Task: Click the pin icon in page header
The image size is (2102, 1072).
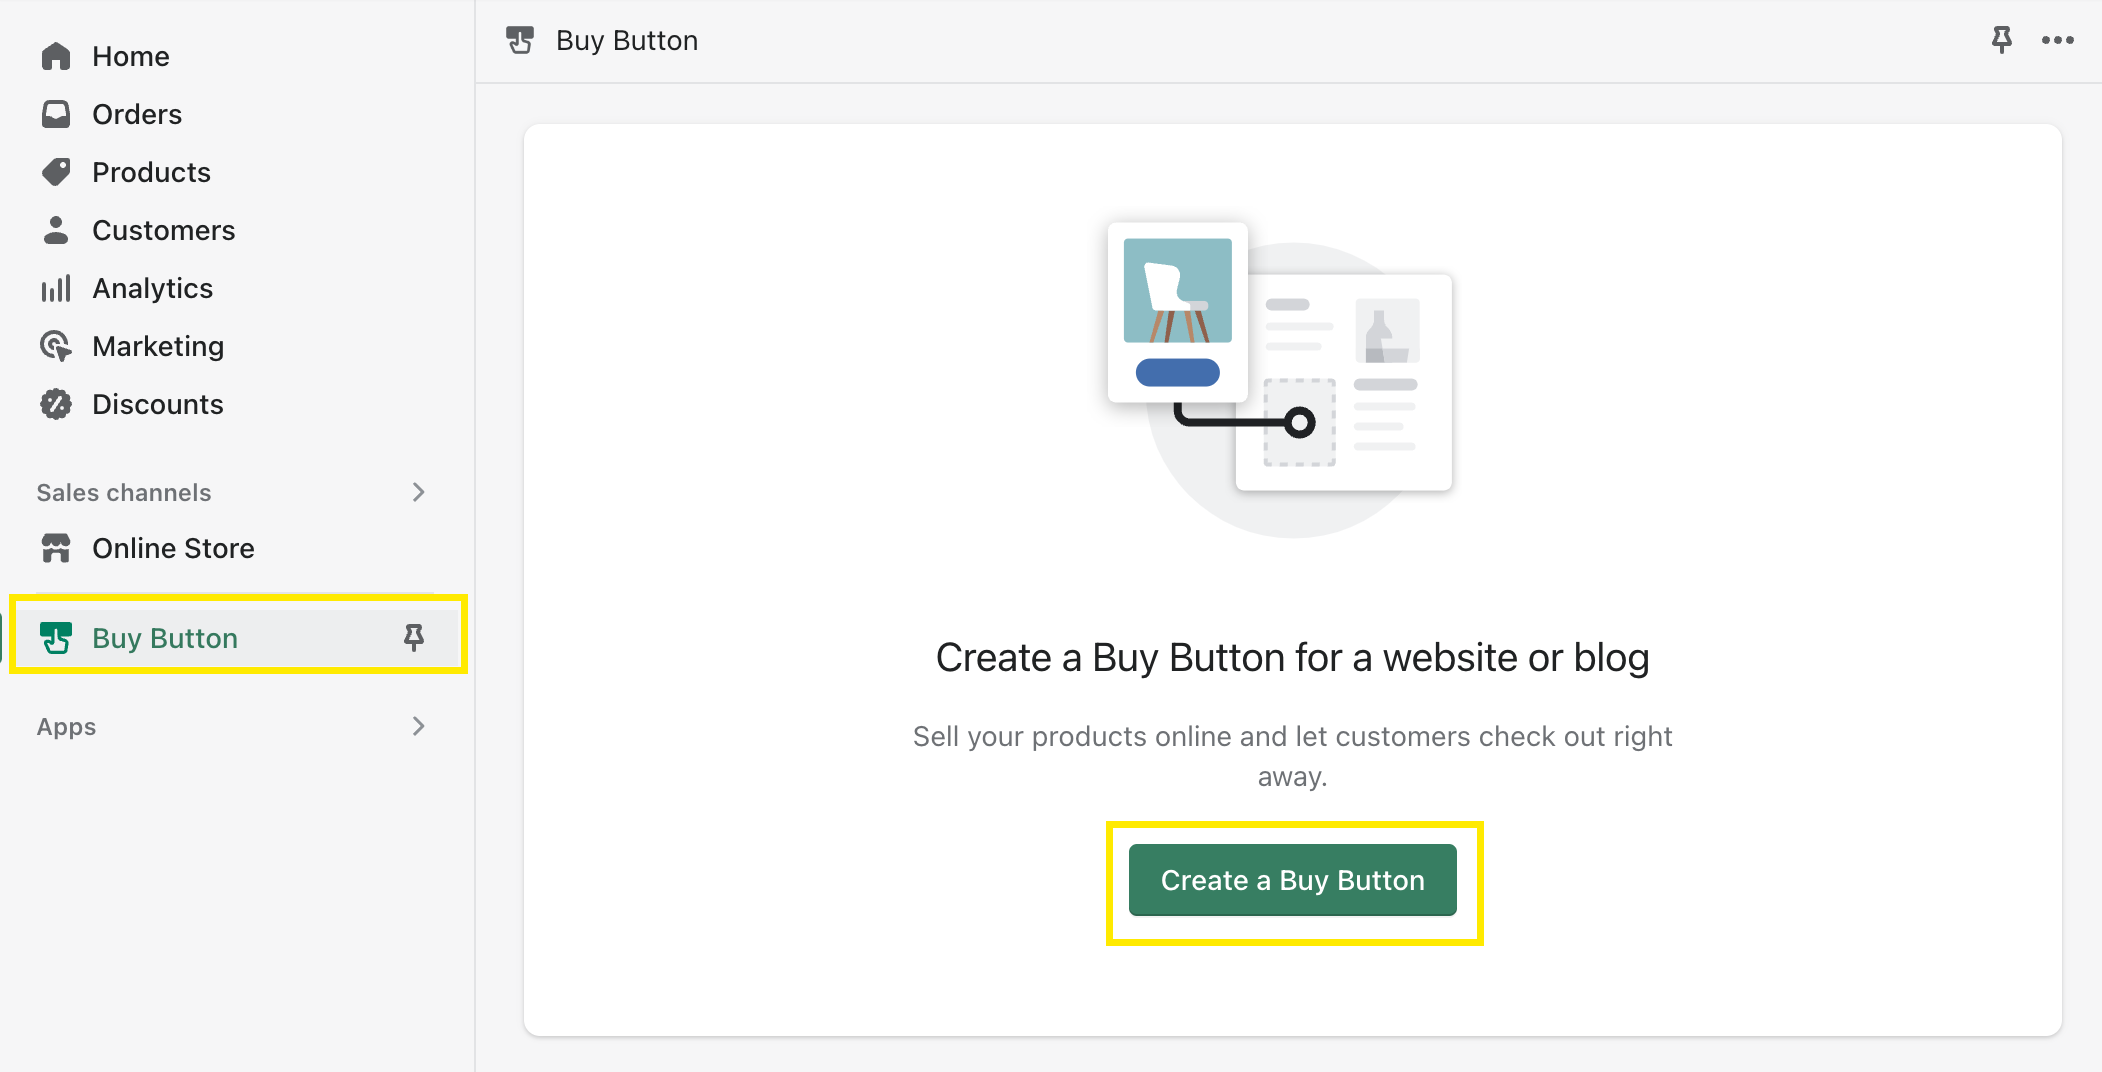Action: (2001, 40)
